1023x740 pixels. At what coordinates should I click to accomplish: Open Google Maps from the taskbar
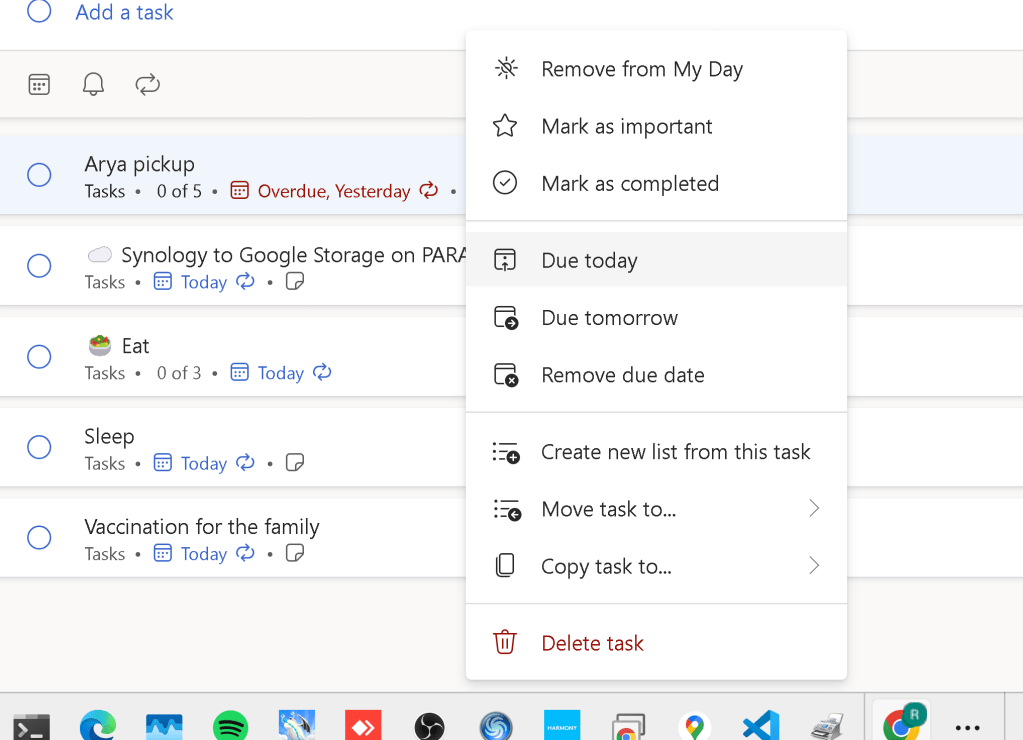pyautogui.click(x=694, y=726)
